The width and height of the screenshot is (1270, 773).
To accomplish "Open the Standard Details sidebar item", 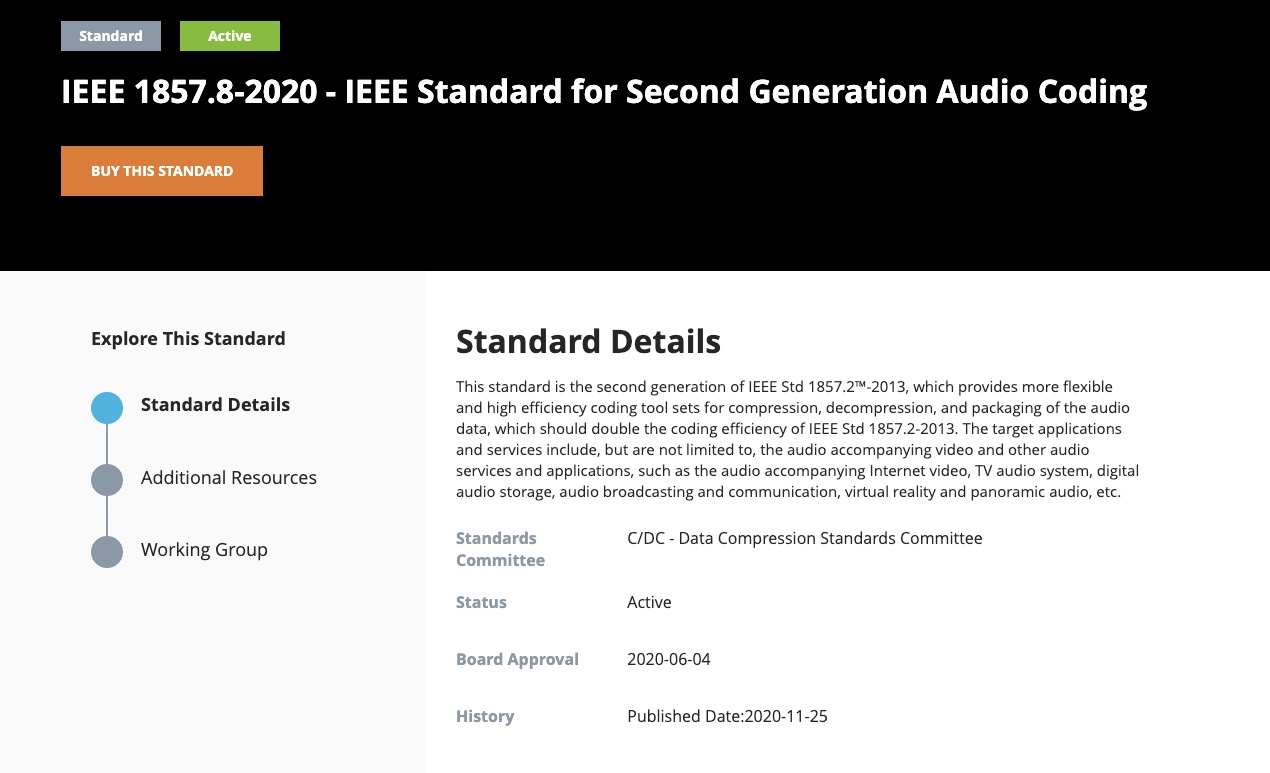I will click(215, 405).
